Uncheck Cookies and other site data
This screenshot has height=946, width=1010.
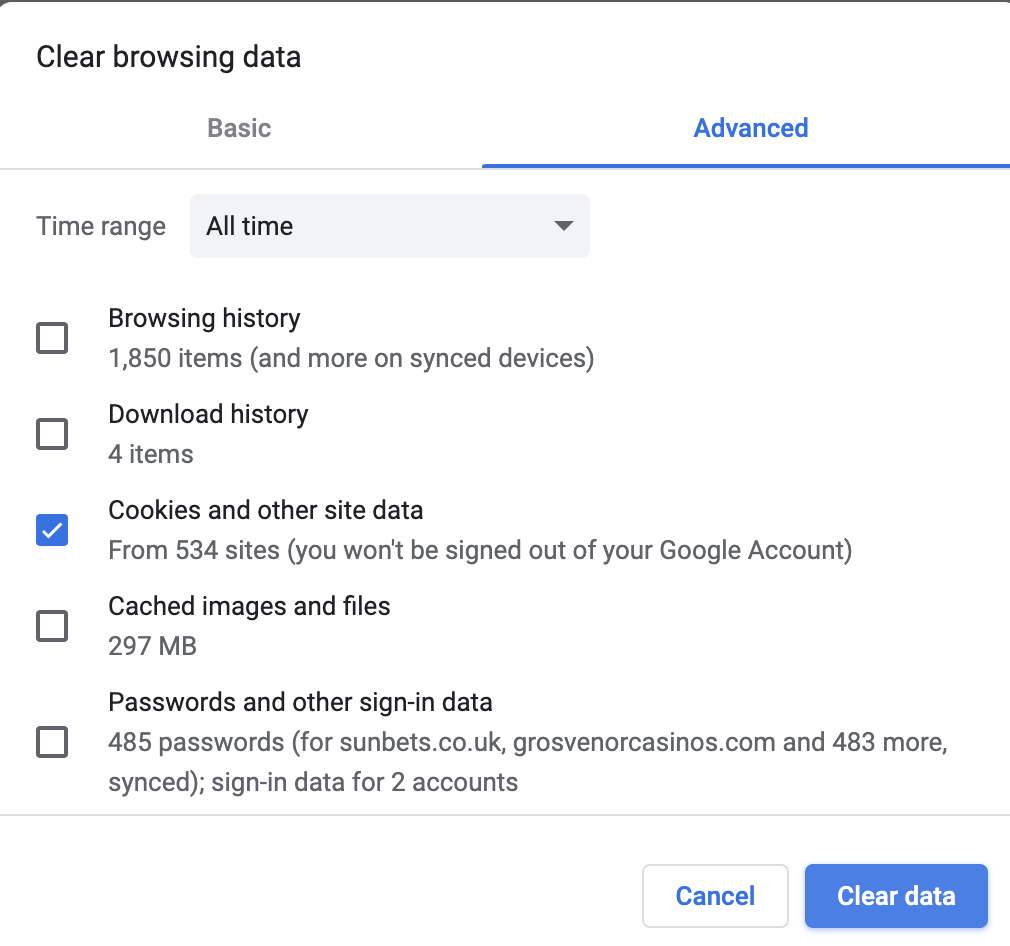pyautogui.click(x=52, y=530)
